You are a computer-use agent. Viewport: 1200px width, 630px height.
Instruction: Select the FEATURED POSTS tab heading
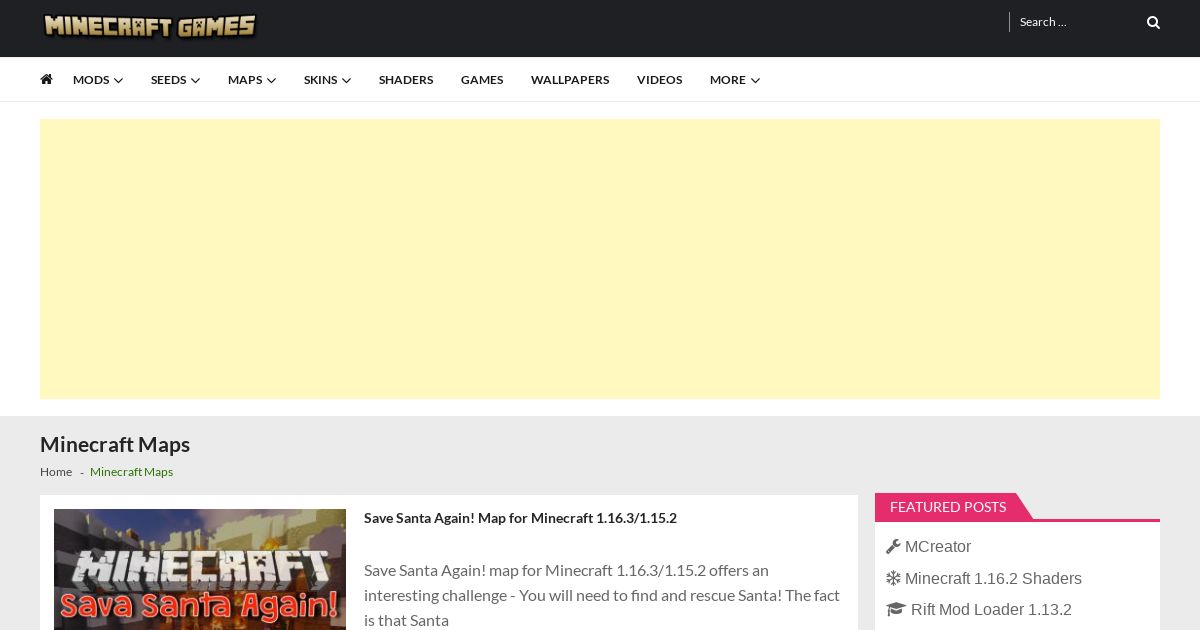(948, 507)
